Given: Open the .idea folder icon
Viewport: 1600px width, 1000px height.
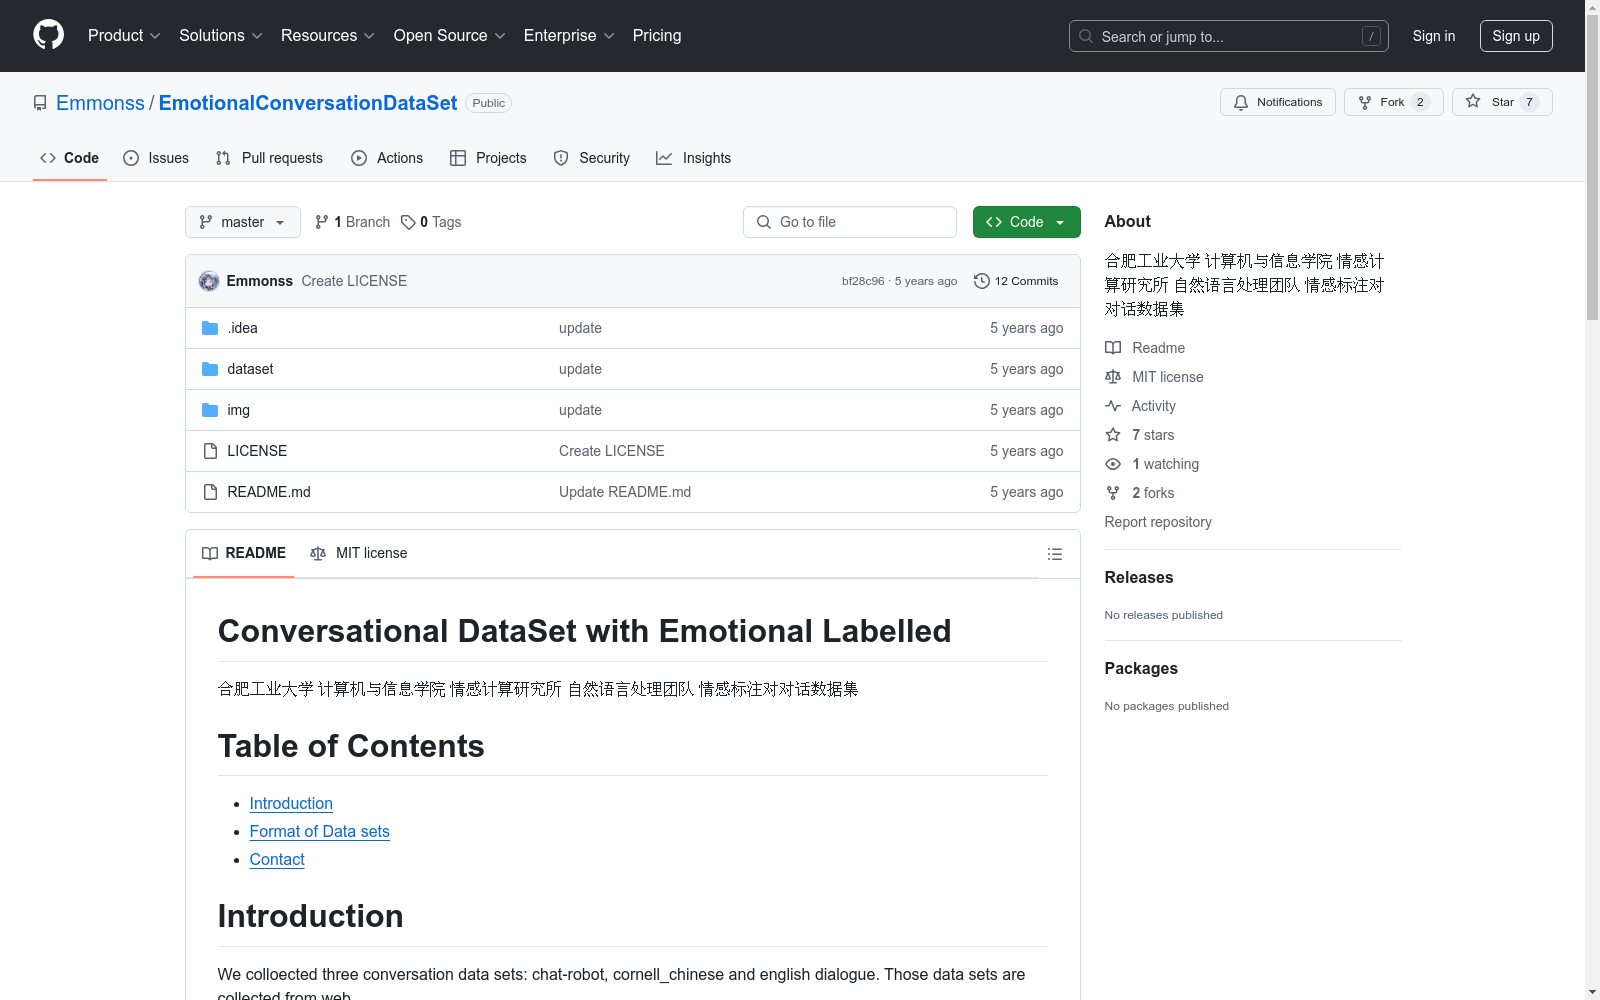Looking at the screenshot, I should pyautogui.click(x=210, y=328).
